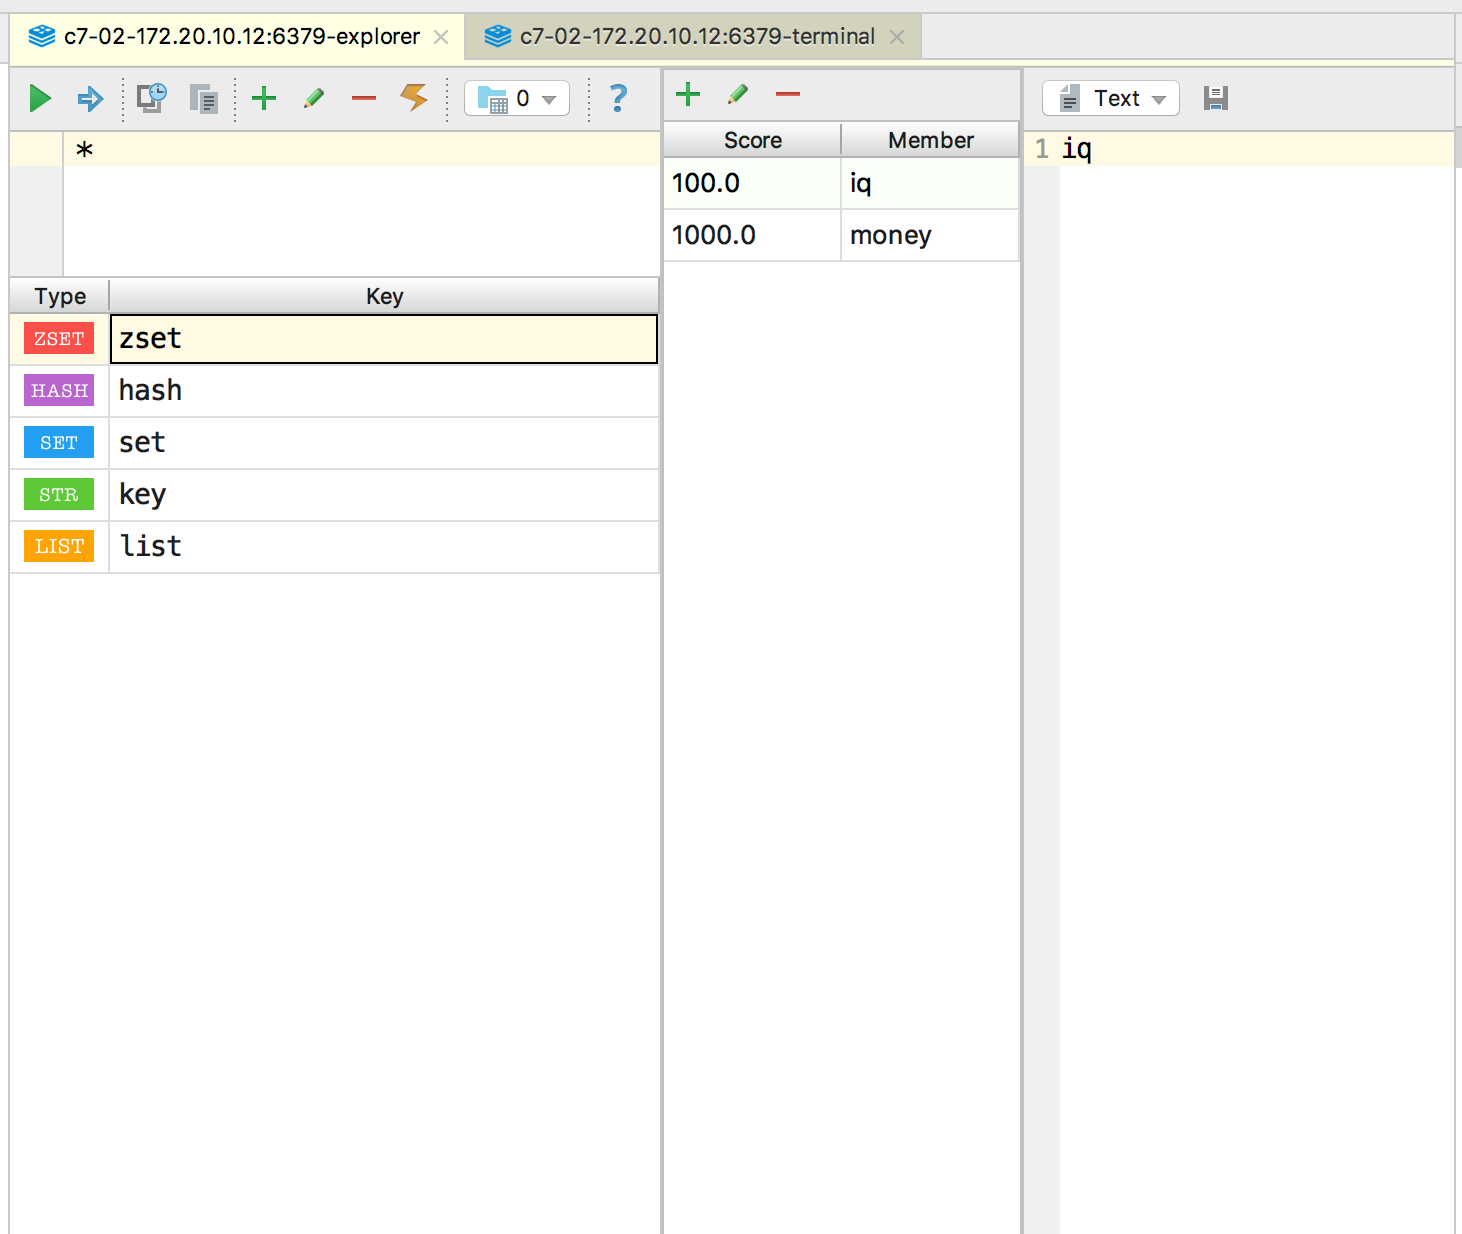This screenshot has width=1462, height=1234.
Task: Click the orange lightning flush icon
Action: pos(414,97)
